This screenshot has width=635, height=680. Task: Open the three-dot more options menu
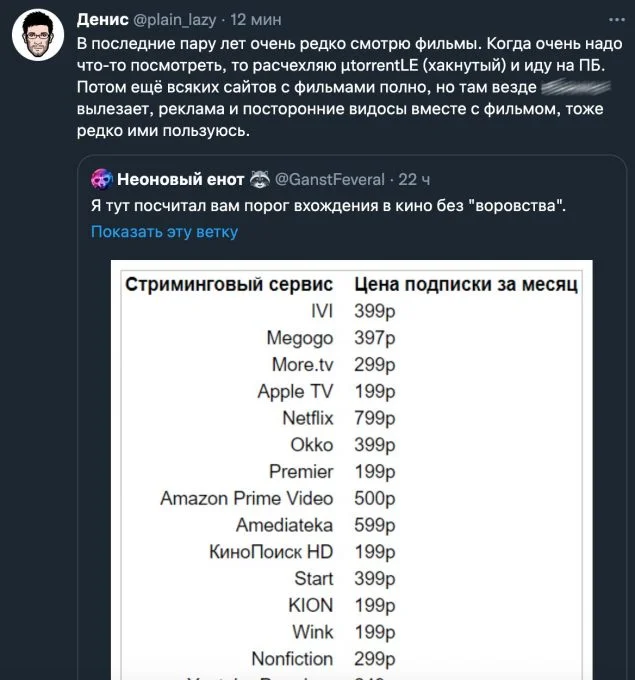[617, 20]
